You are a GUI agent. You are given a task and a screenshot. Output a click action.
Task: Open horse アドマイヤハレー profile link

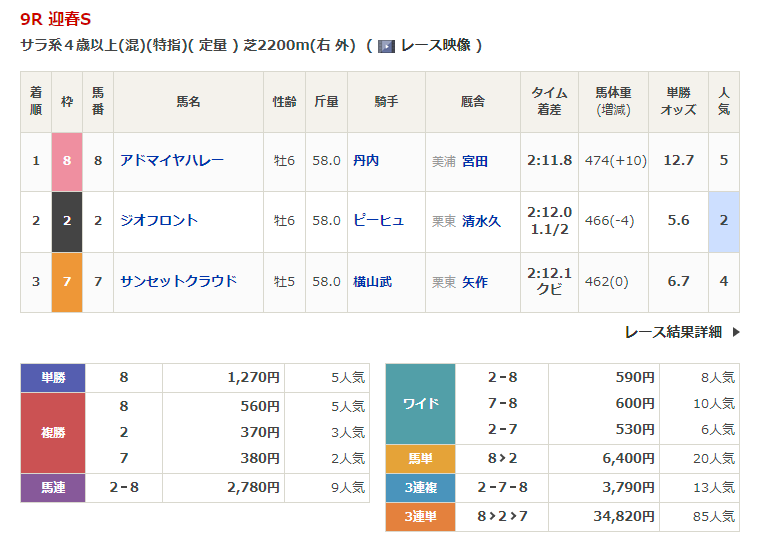tap(171, 160)
